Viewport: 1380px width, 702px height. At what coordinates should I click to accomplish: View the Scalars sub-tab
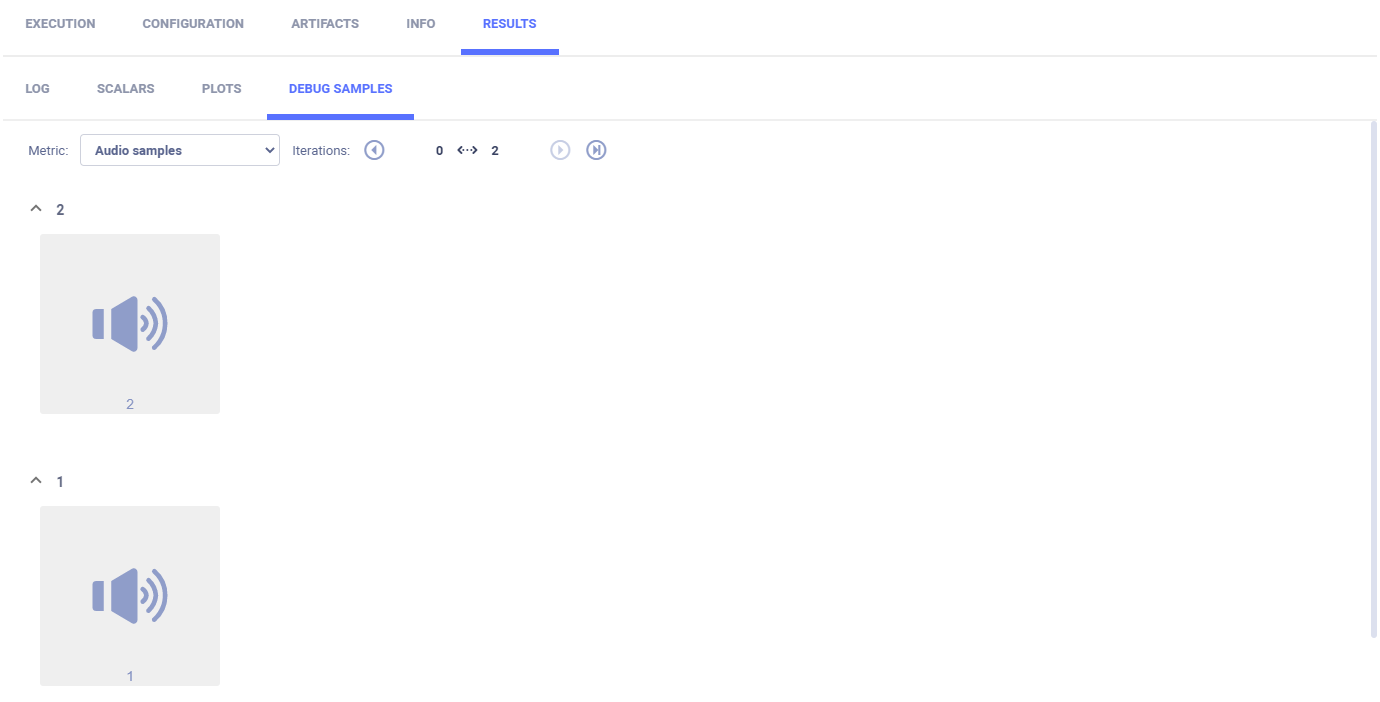[125, 89]
